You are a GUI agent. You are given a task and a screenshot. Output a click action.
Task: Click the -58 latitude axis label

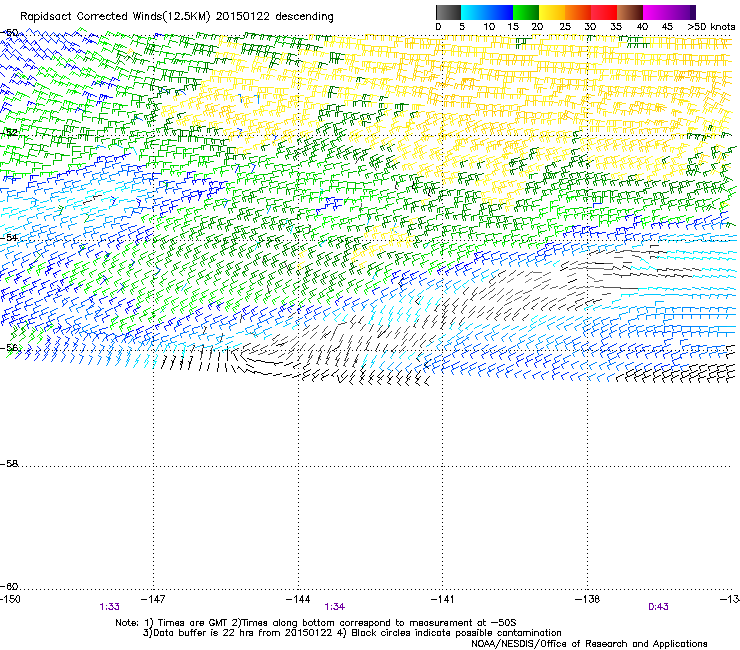coord(9,464)
